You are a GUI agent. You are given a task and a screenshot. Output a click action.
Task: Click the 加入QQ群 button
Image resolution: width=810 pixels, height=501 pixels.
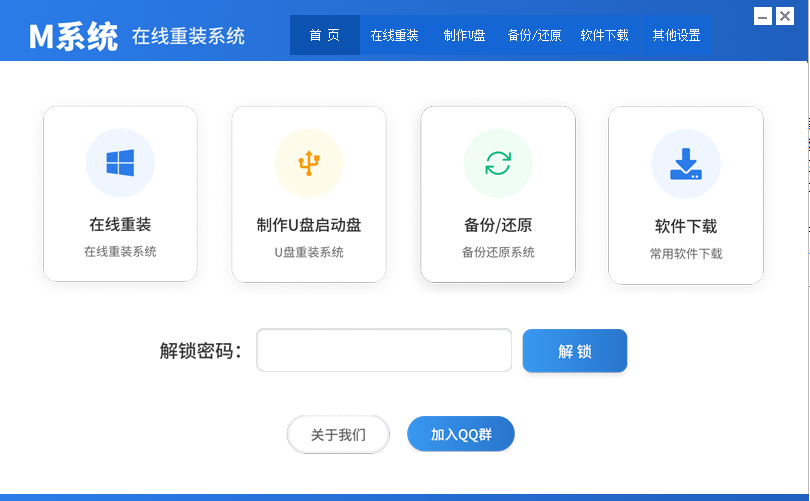pos(461,434)
